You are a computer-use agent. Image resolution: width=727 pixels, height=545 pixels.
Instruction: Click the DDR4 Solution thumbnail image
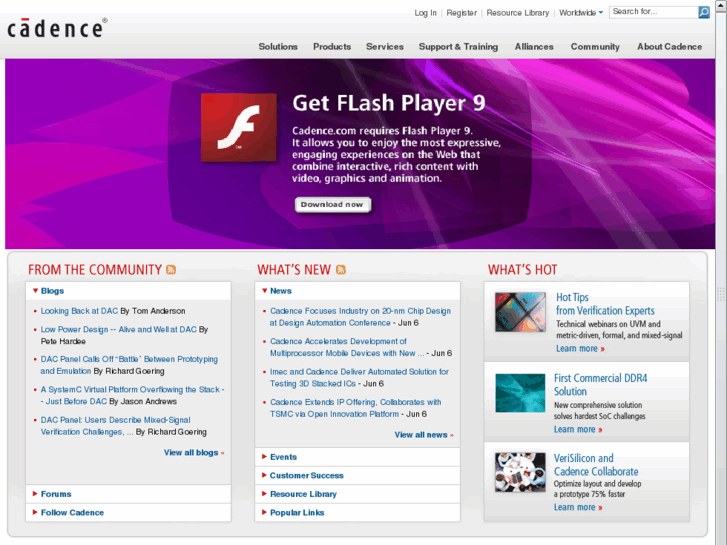pos(520,393)
